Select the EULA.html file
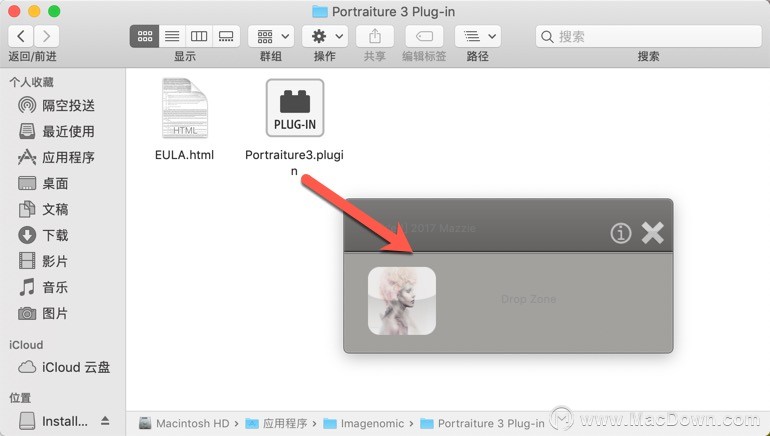This screenshot has width=770, height=436. point(185,119)
